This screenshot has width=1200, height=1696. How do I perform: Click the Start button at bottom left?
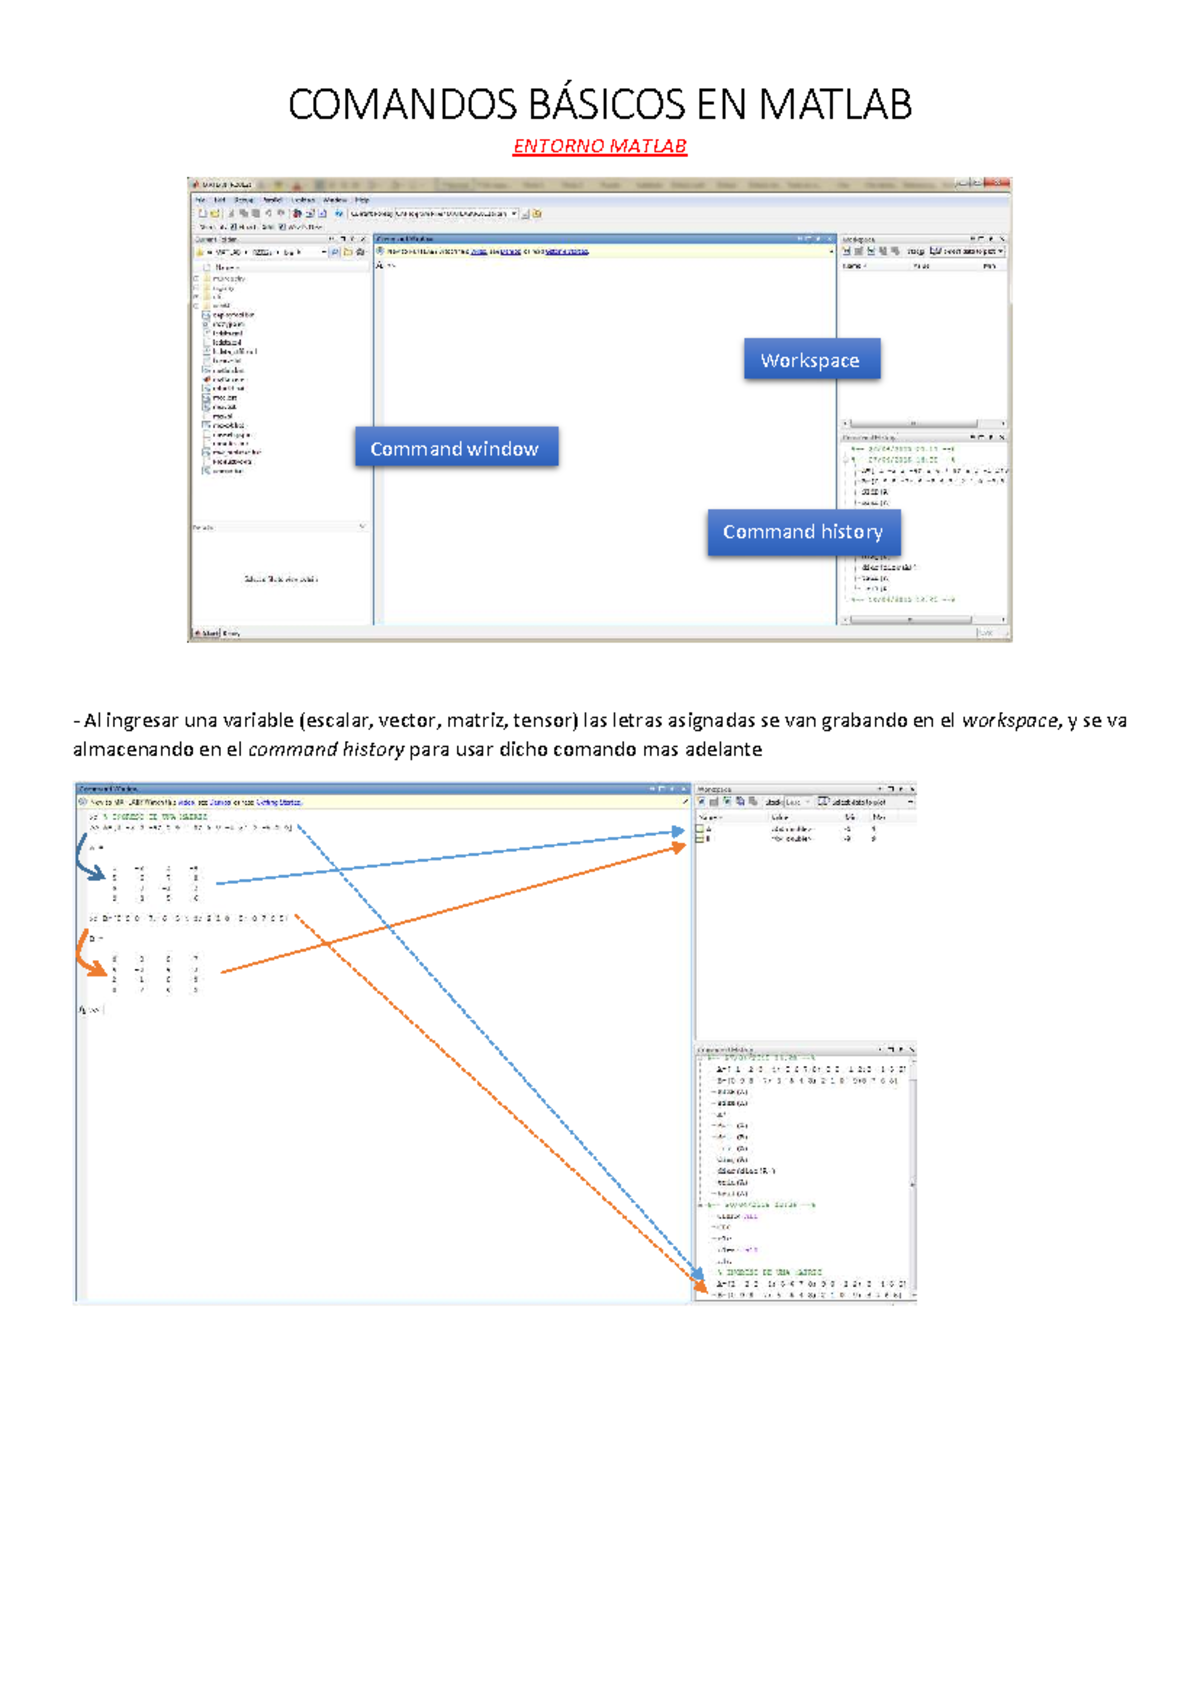tap(206, 633)
